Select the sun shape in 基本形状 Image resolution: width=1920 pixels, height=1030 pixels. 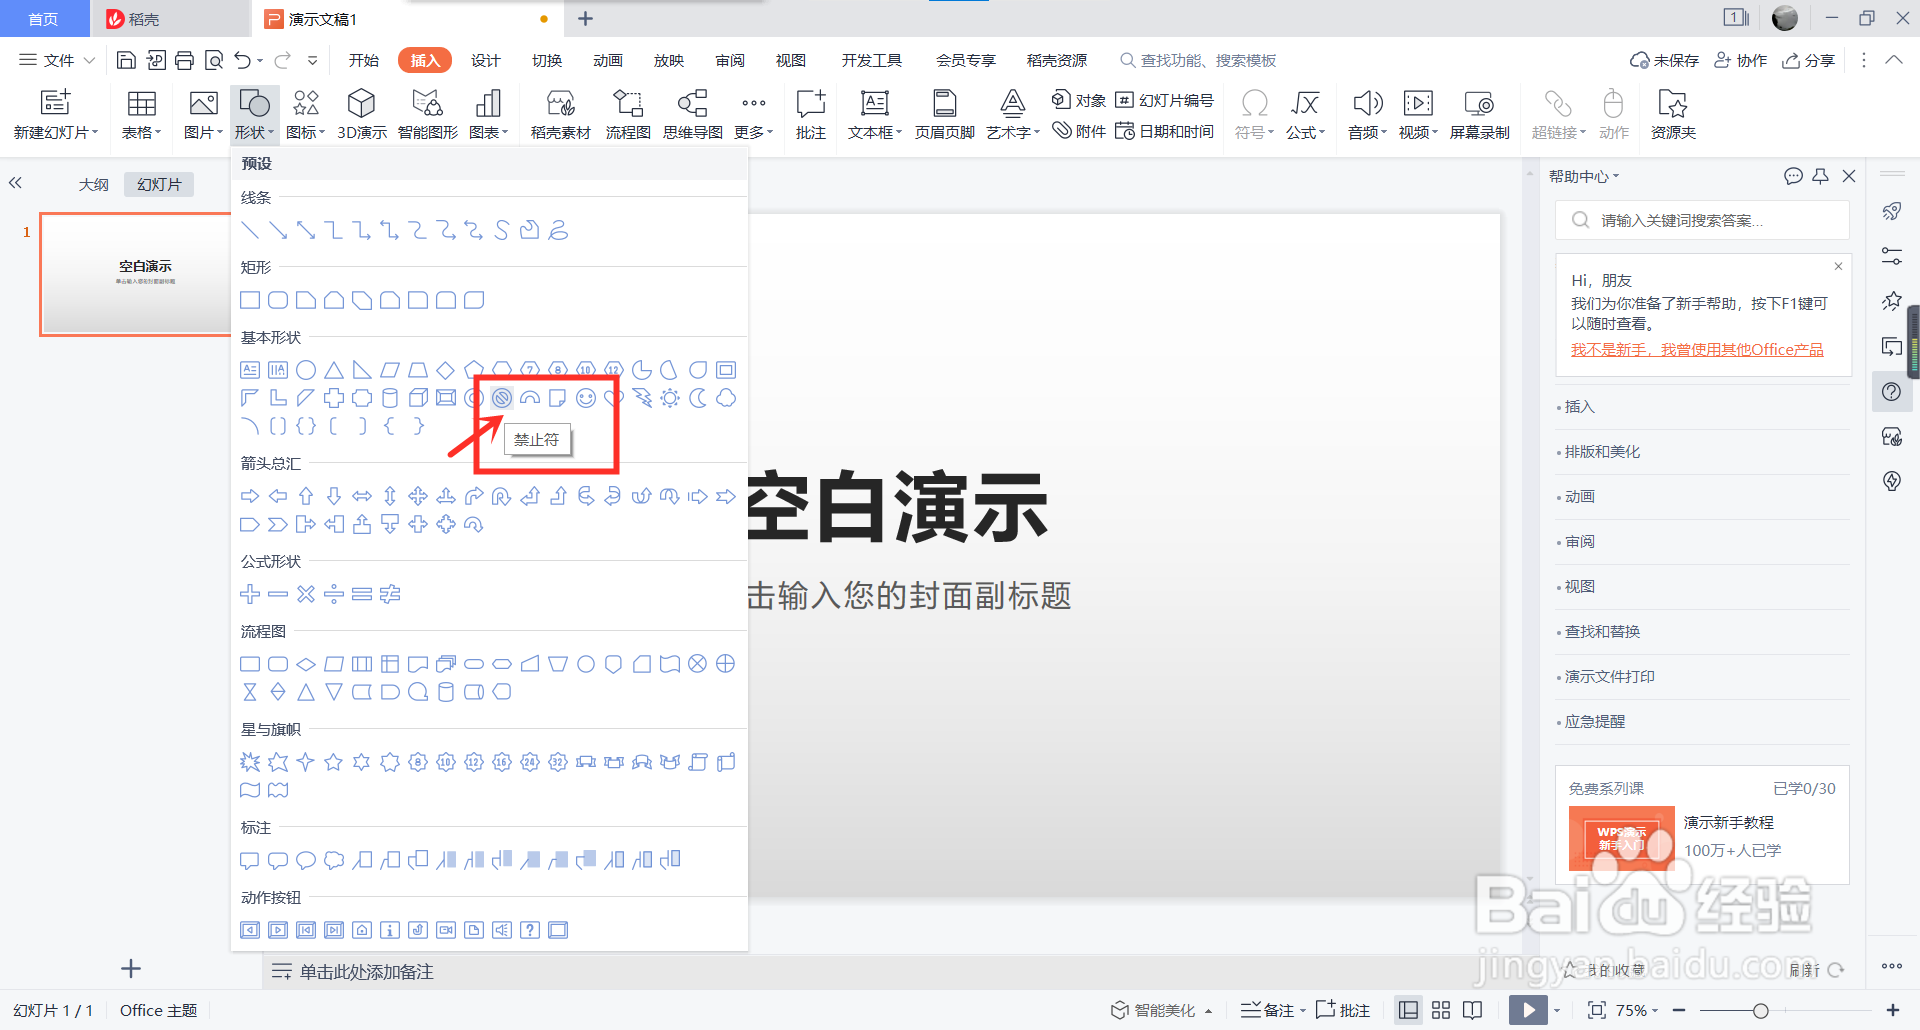click(670, 398)
